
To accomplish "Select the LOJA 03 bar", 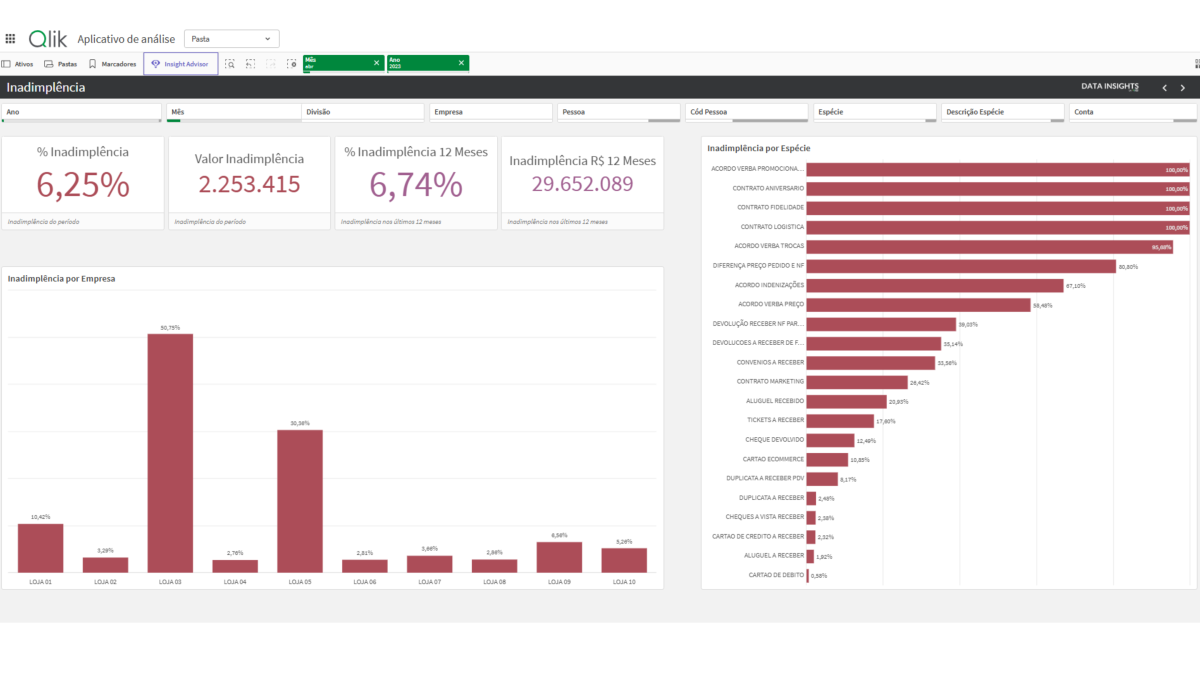I will click(x=170, y=452).
